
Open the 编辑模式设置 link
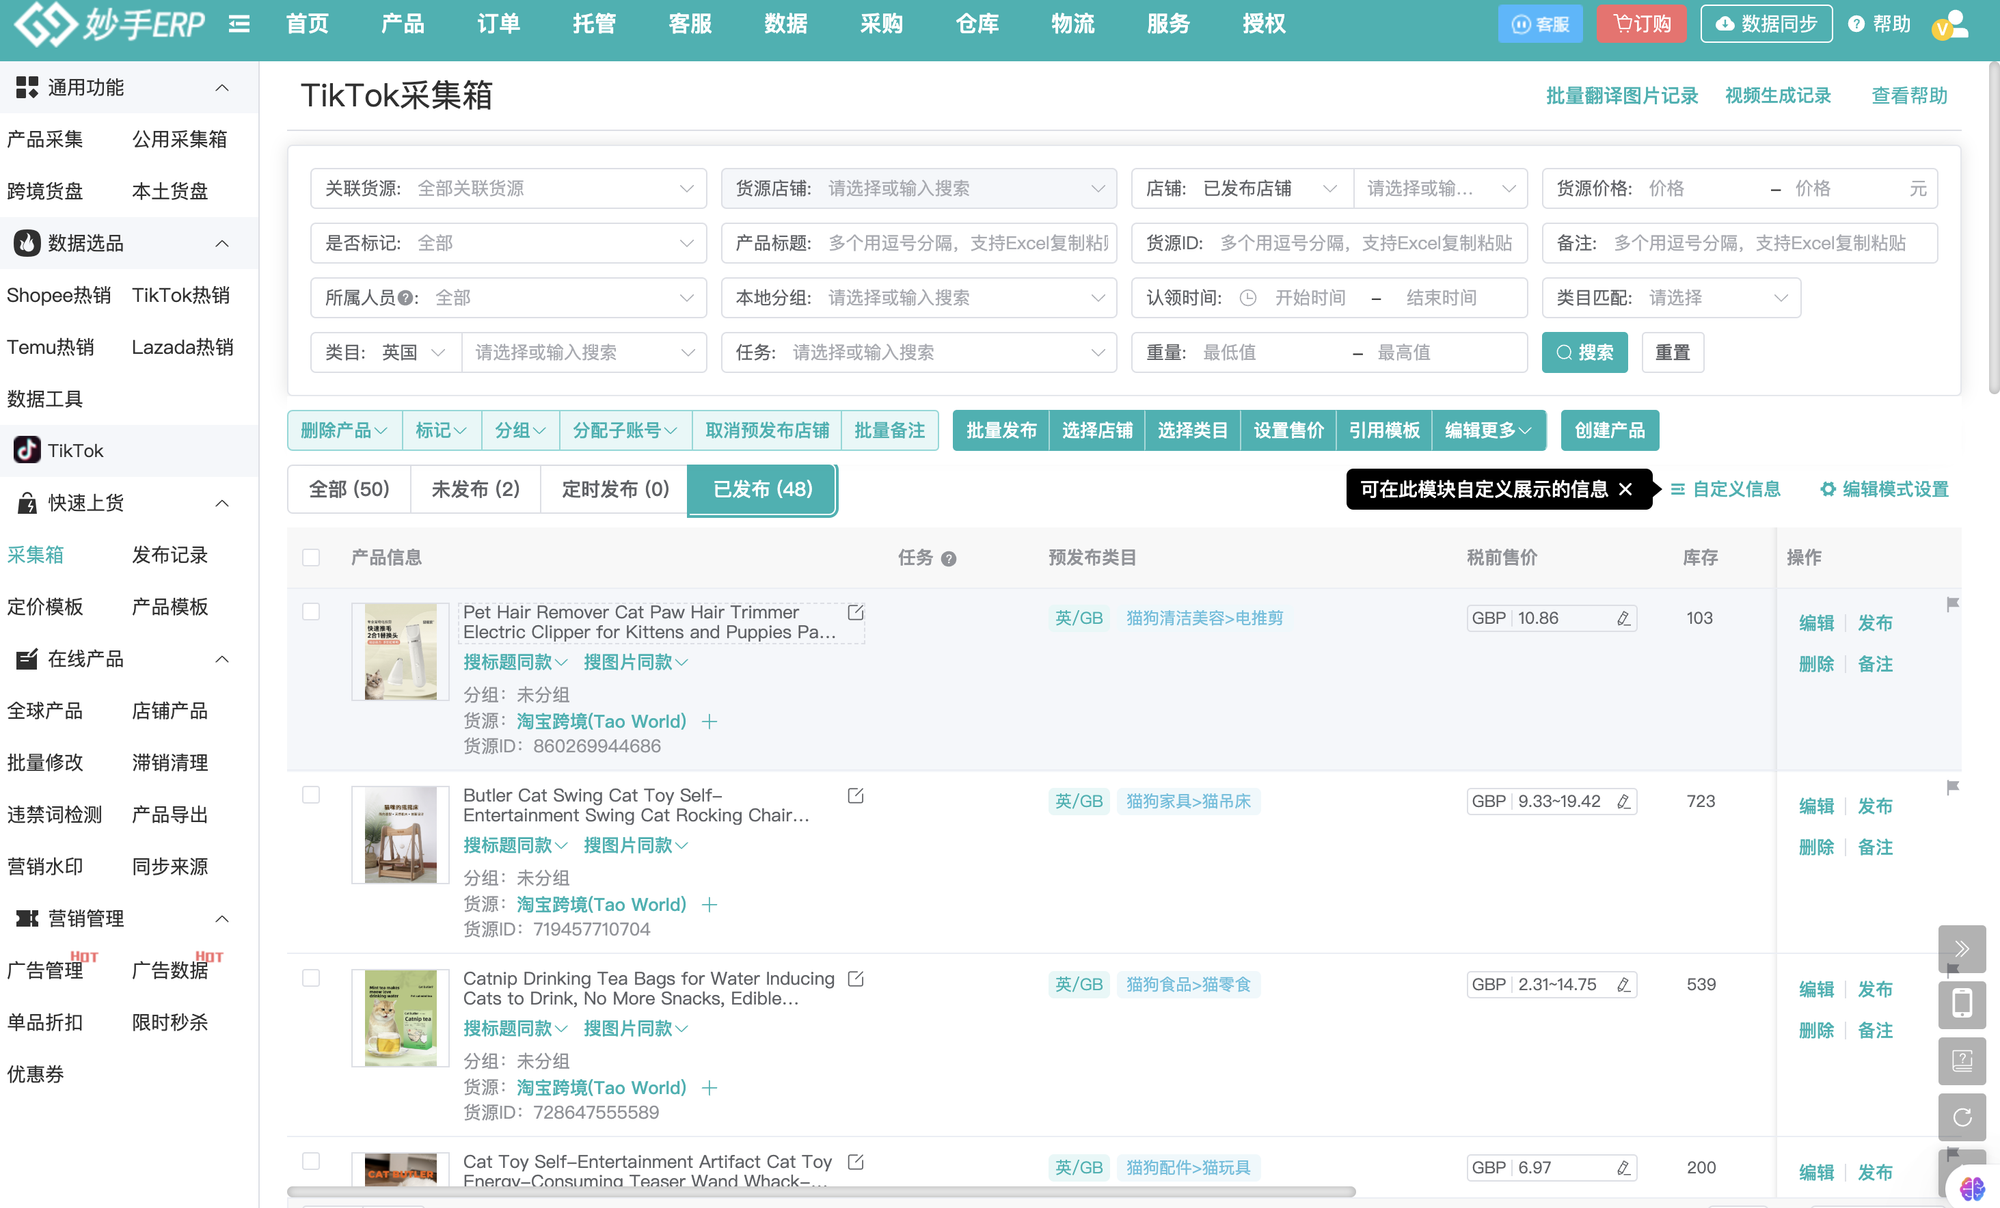(1884, 489)
